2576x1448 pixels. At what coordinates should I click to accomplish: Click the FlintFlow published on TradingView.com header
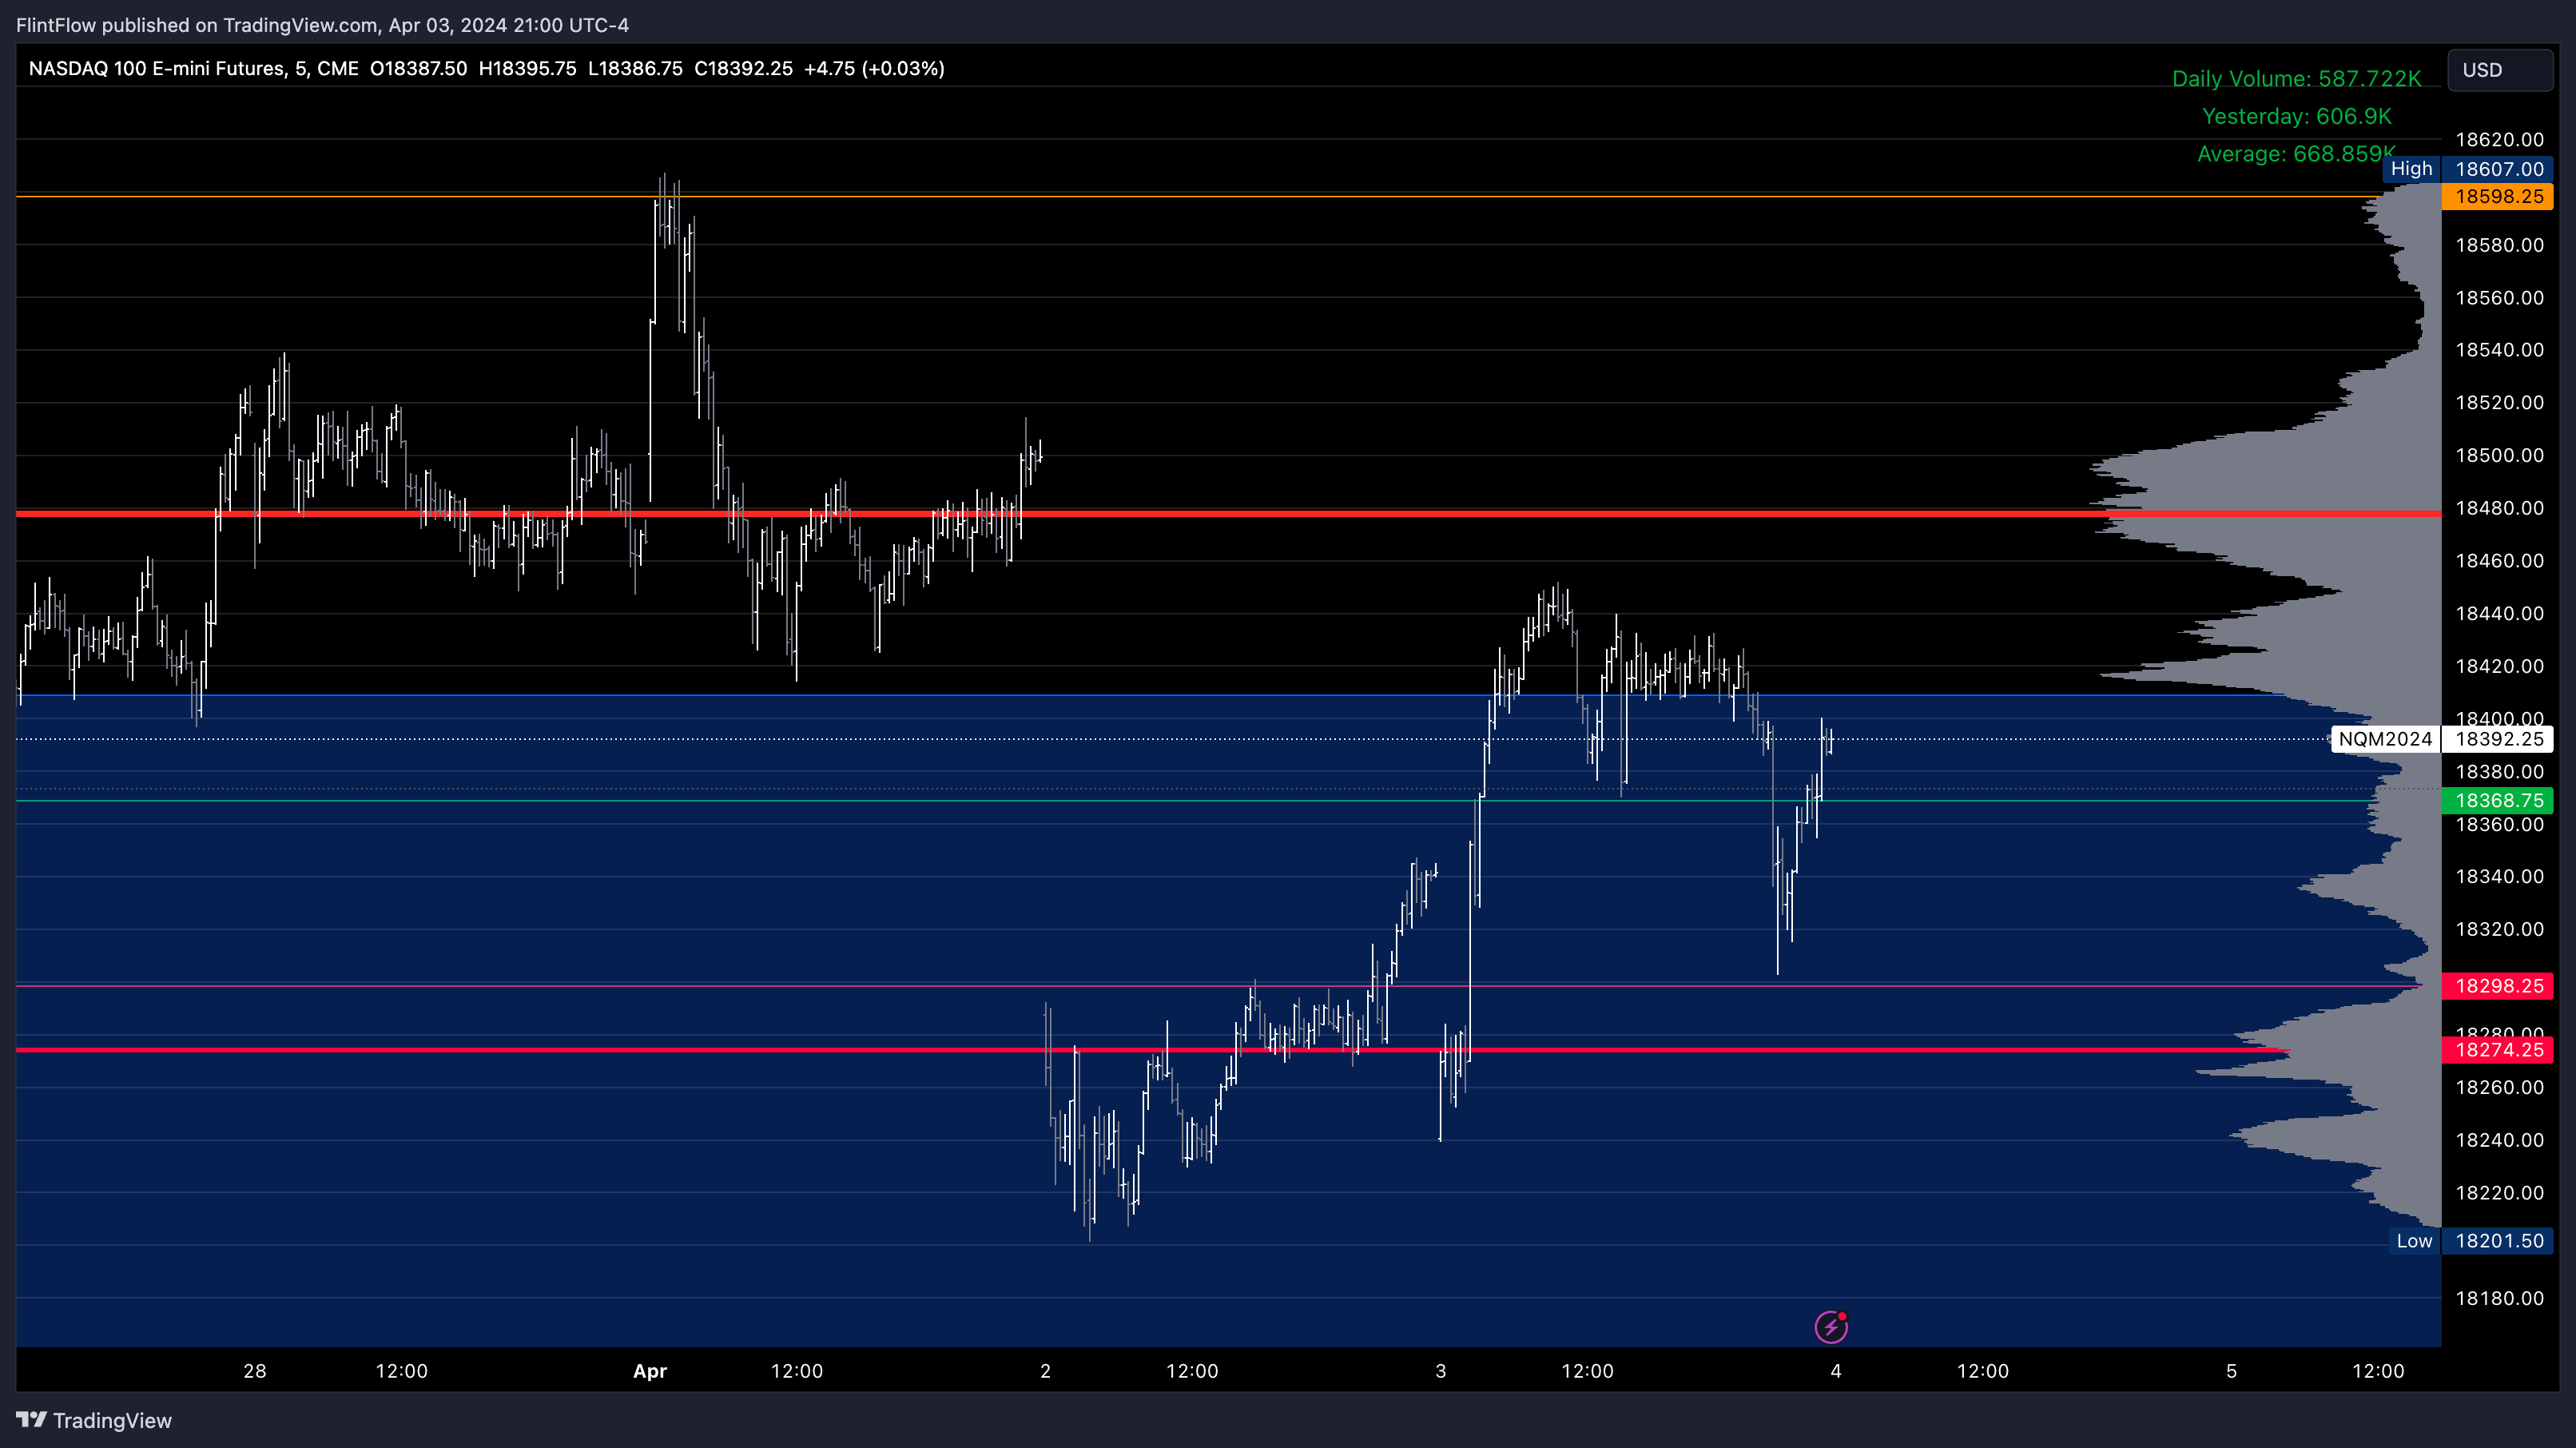(x=322, y=25)
